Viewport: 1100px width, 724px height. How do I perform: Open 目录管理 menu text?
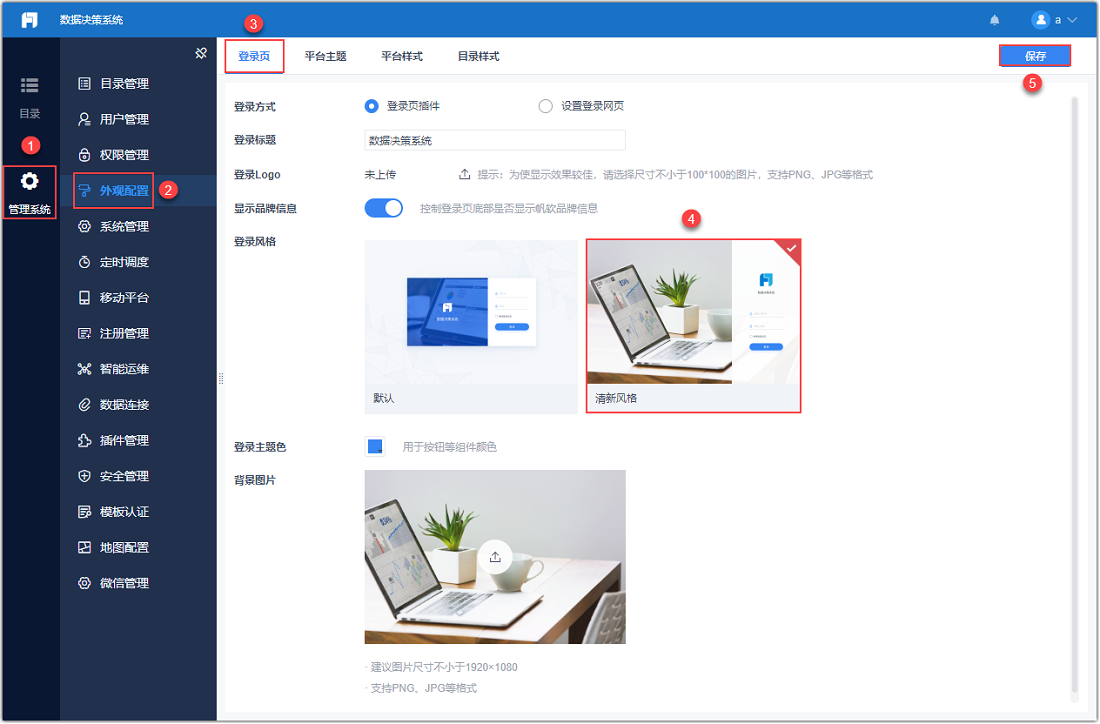click(124, 83)
